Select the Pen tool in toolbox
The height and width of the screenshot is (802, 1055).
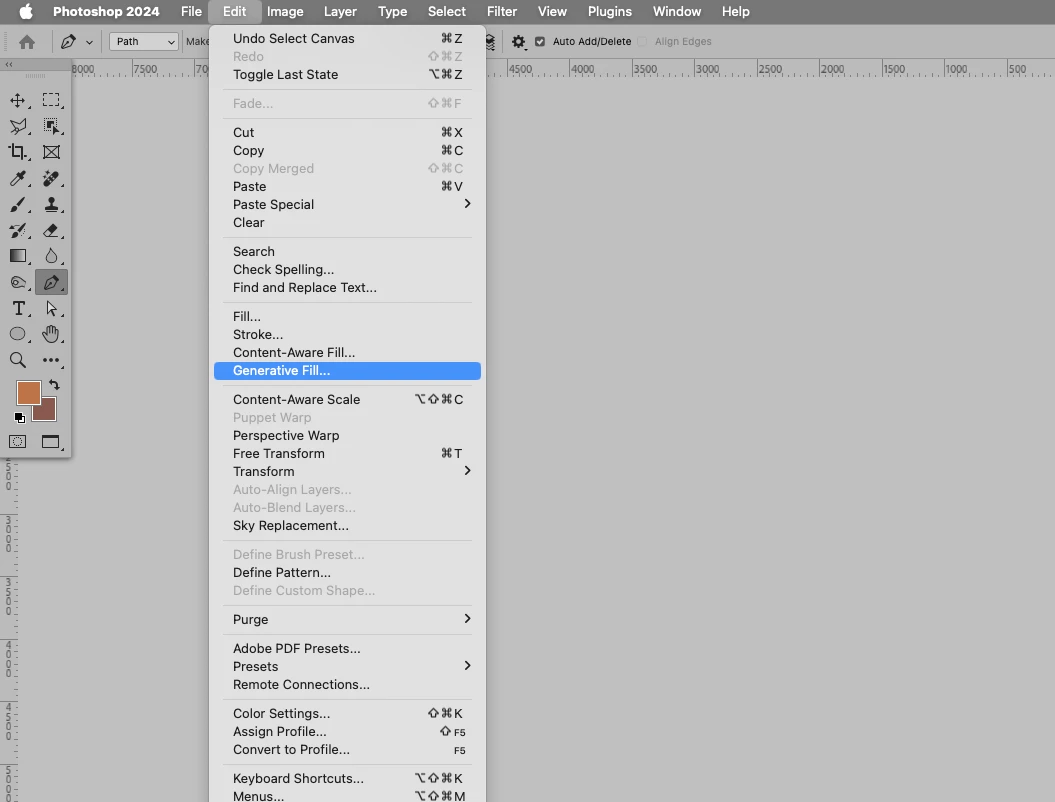(x=51, y=283)
